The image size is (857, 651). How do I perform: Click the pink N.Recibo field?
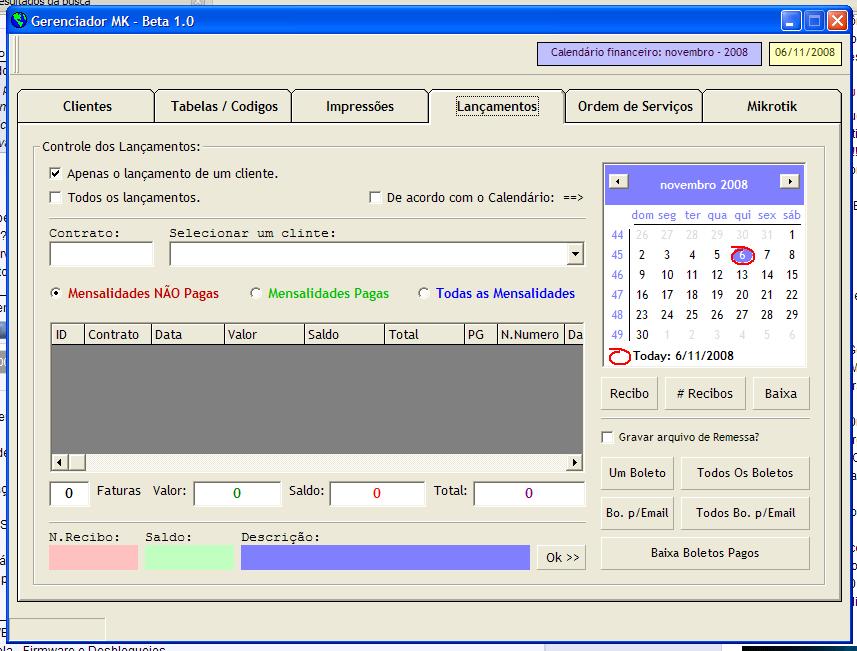pyautogui.click(x=93, y=558)
